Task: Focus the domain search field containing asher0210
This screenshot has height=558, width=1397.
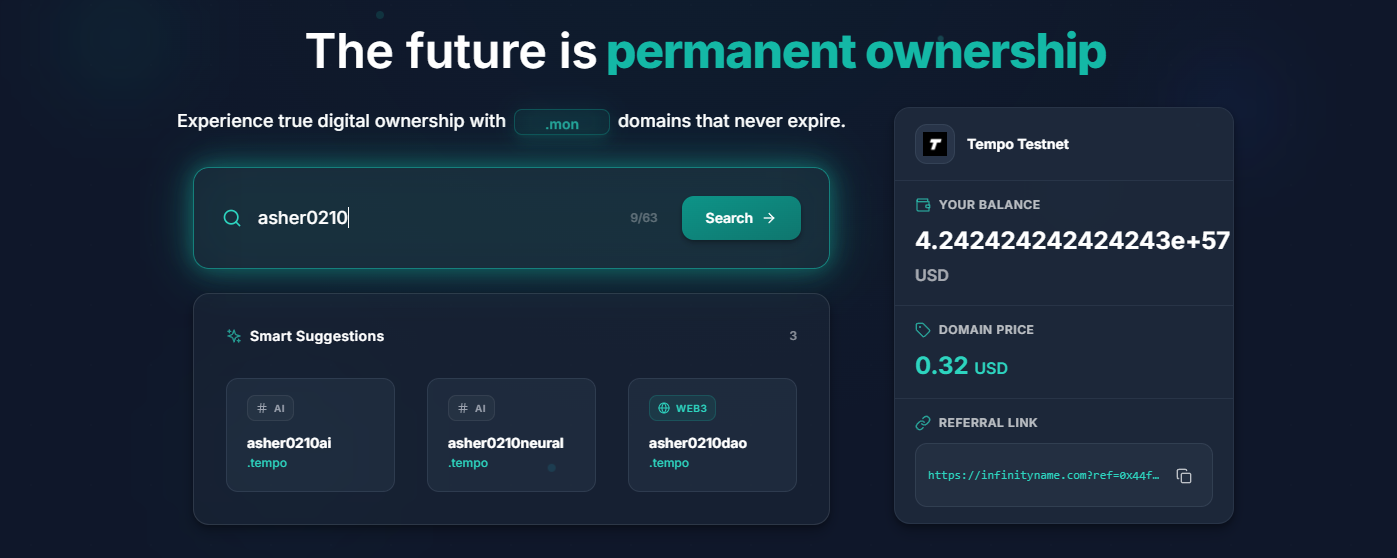Action: tap(430, 218)
